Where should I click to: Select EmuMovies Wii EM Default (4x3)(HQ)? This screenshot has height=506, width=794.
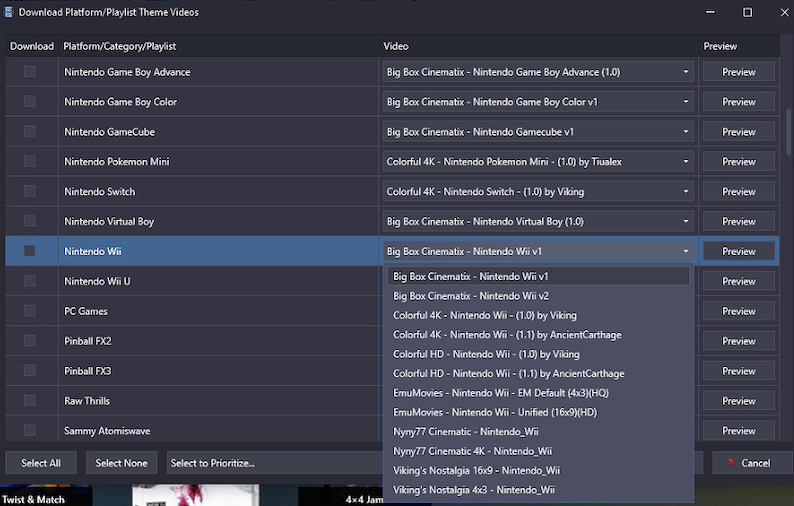tap(538, 393)
